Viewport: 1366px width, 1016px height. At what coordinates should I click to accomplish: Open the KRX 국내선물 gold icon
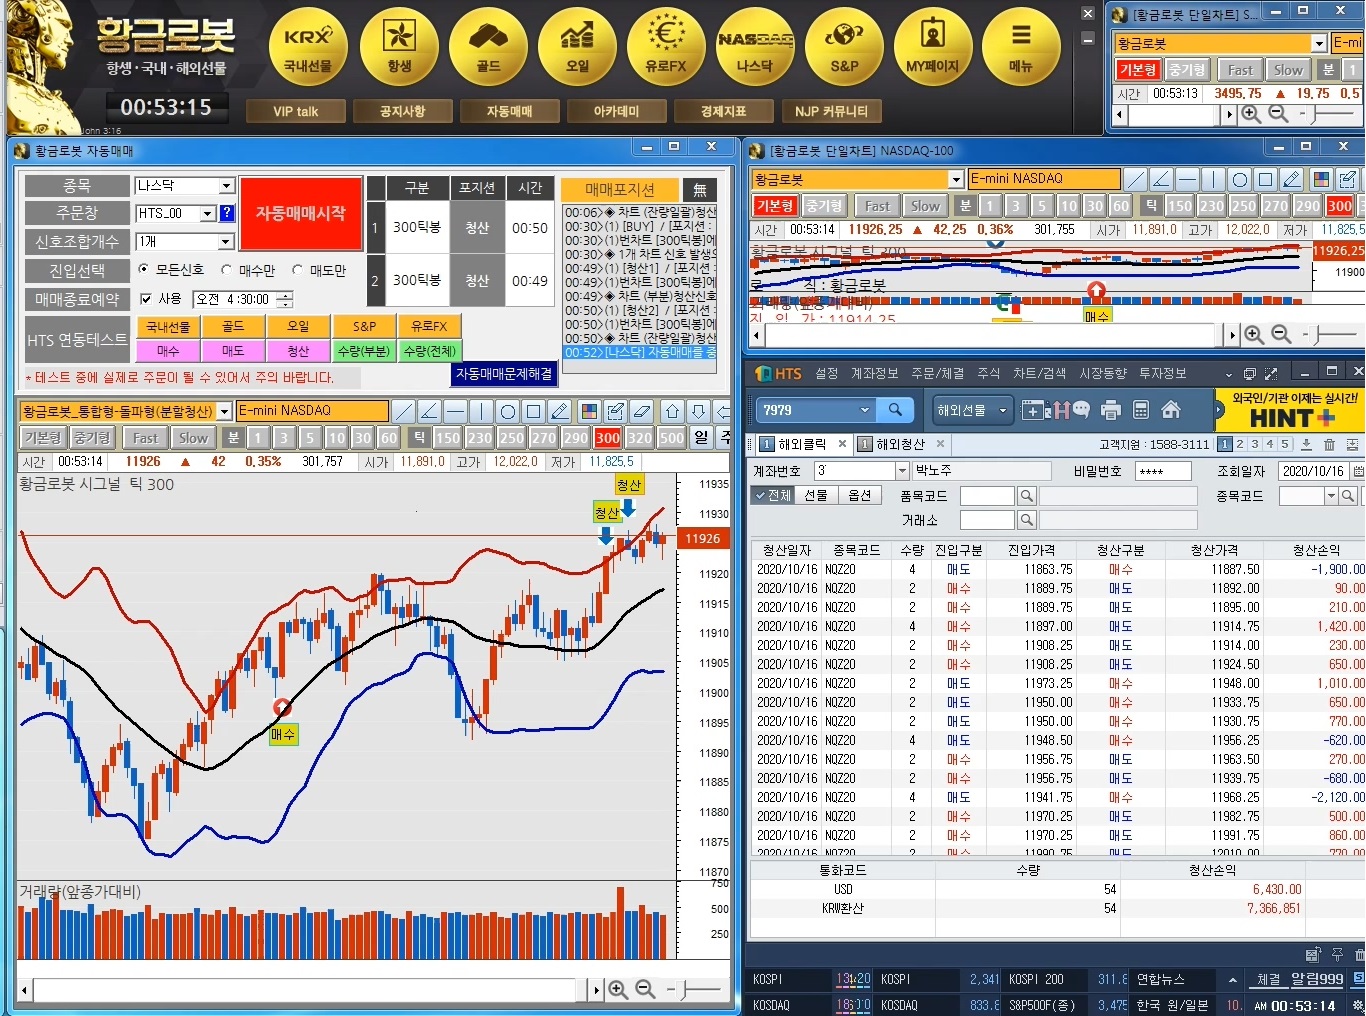(308, 48)
